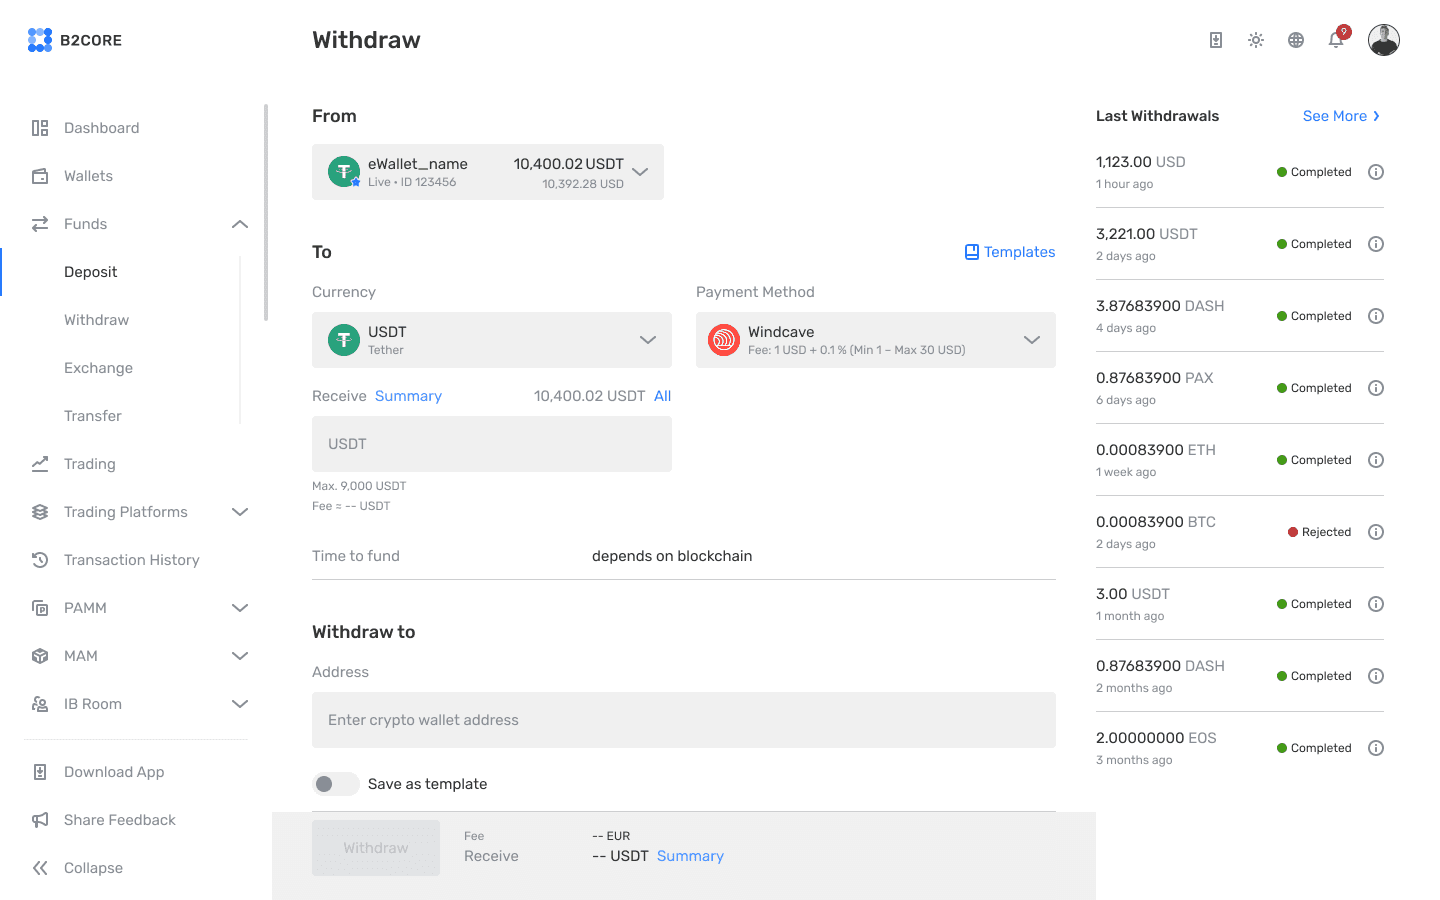Click the Trading chart icon
Viewport: 1440px width, 900px height.
coord(40,464)
